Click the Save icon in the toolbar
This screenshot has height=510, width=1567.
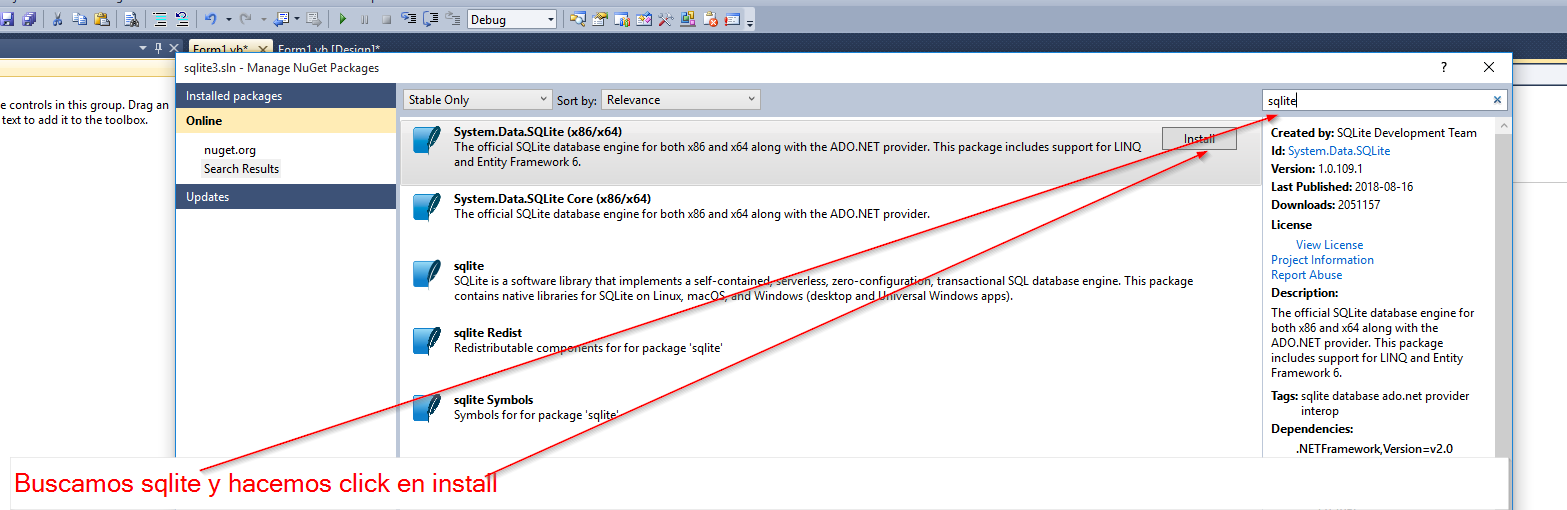pos(7,19)
